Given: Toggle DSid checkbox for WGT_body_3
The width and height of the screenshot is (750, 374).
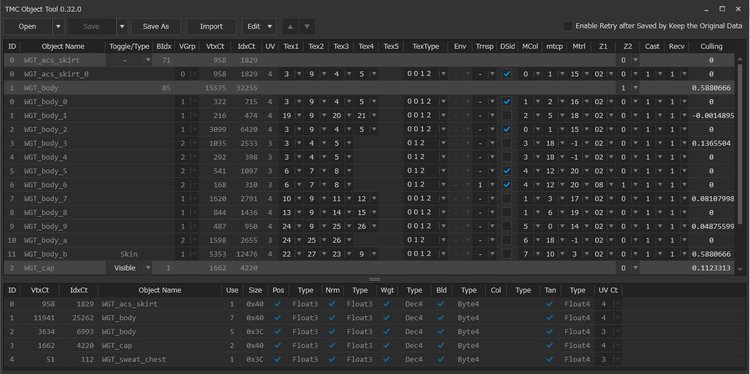Looking at the screenshot, I should click(x=507, y=143).
